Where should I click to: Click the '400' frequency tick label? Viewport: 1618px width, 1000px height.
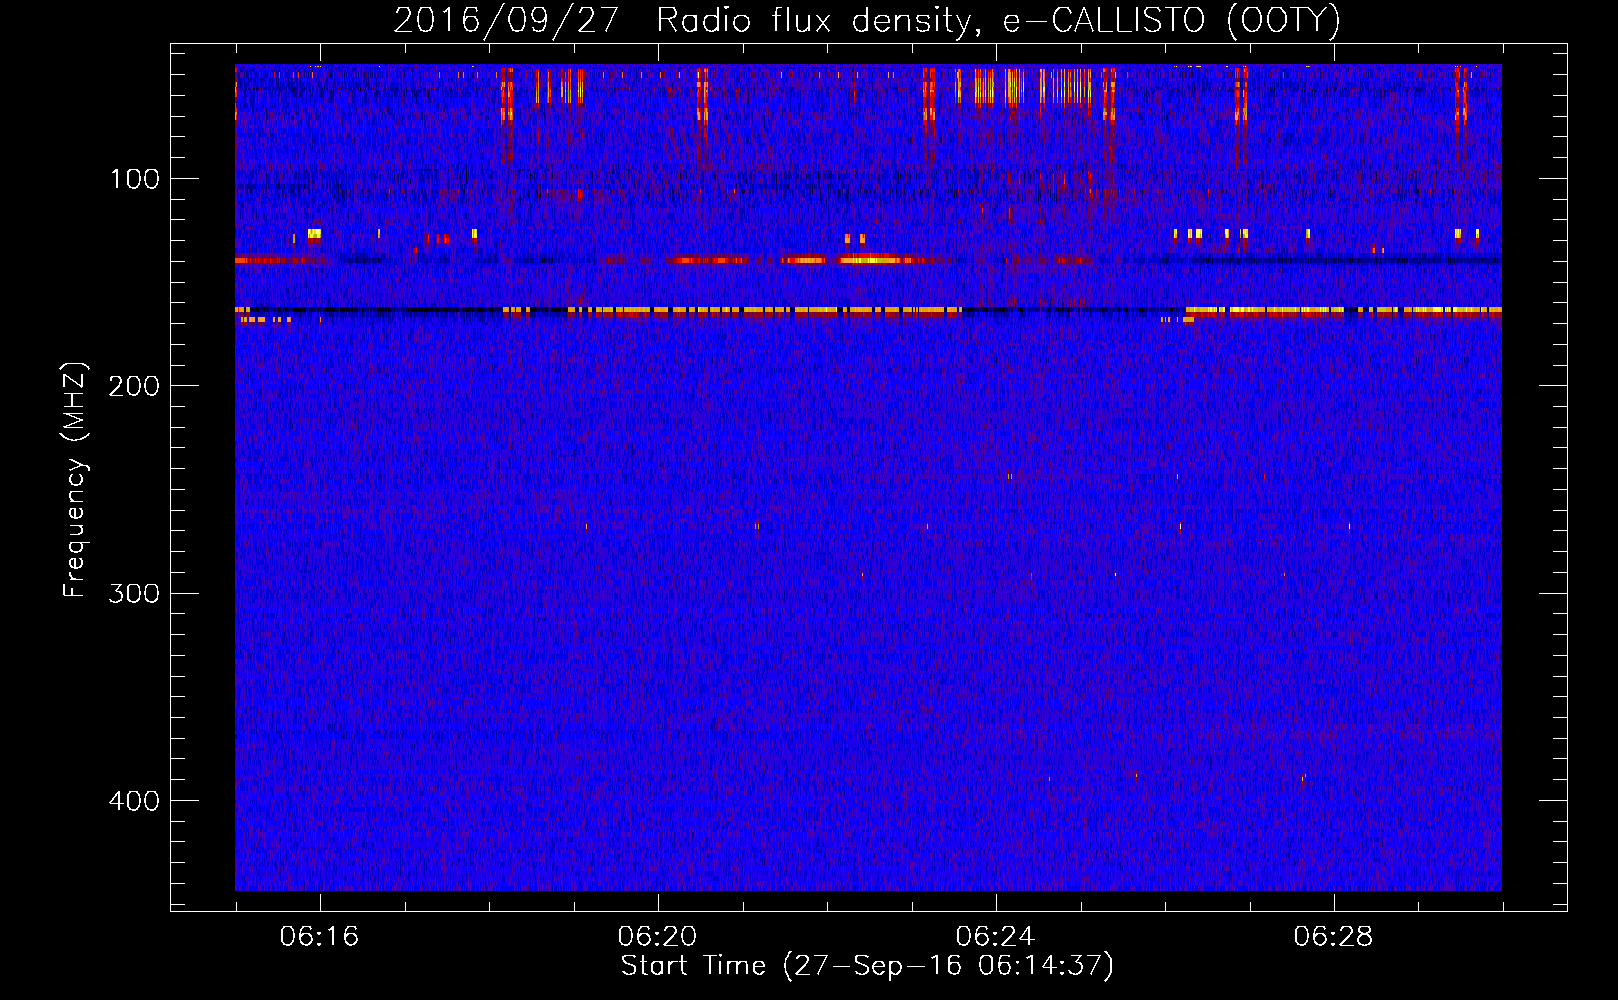coord(134,801)
